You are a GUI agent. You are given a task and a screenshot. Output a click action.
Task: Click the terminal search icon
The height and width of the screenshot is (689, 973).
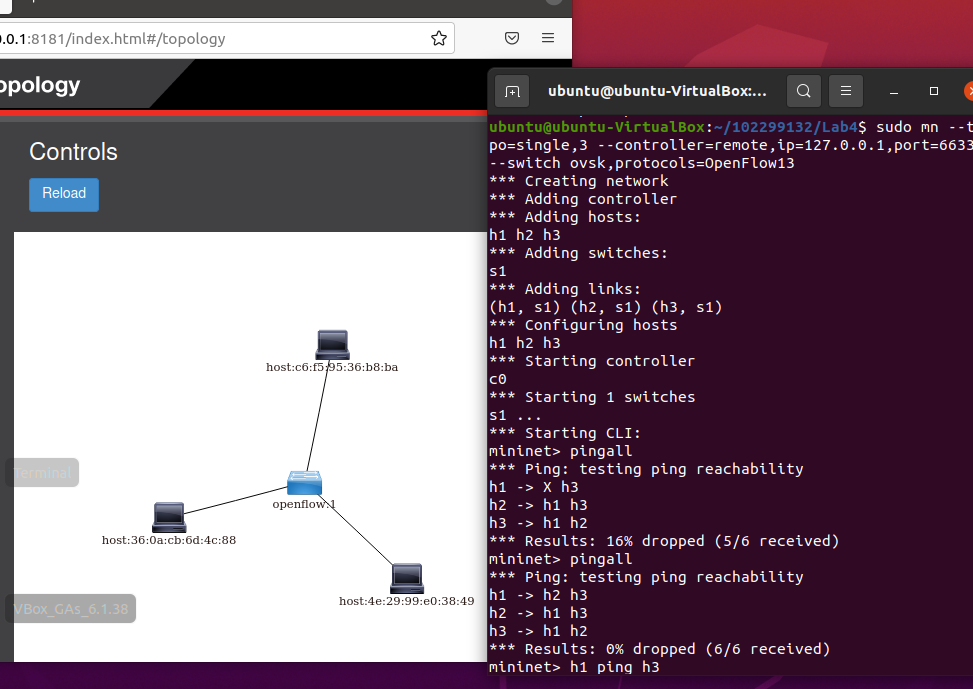tap(804, 91)
